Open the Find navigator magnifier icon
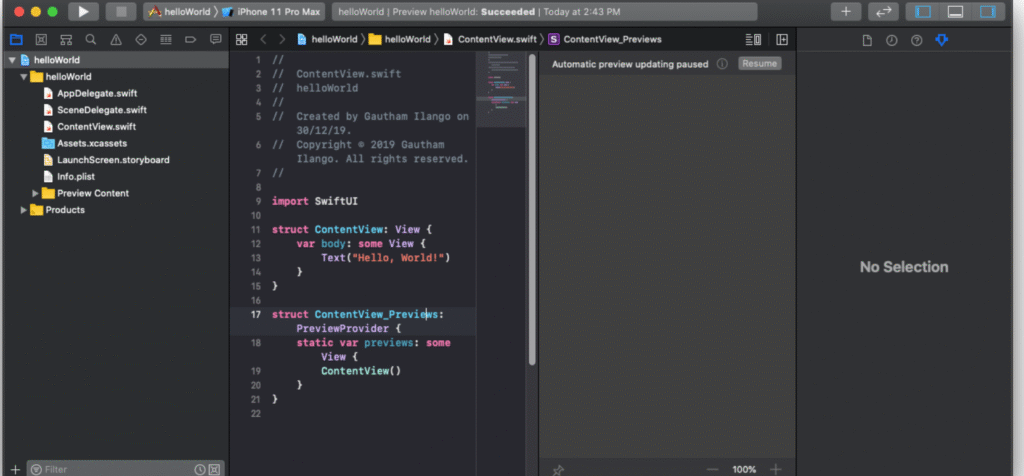This screenshot has height=476, width=1024. tap(91, 40)
